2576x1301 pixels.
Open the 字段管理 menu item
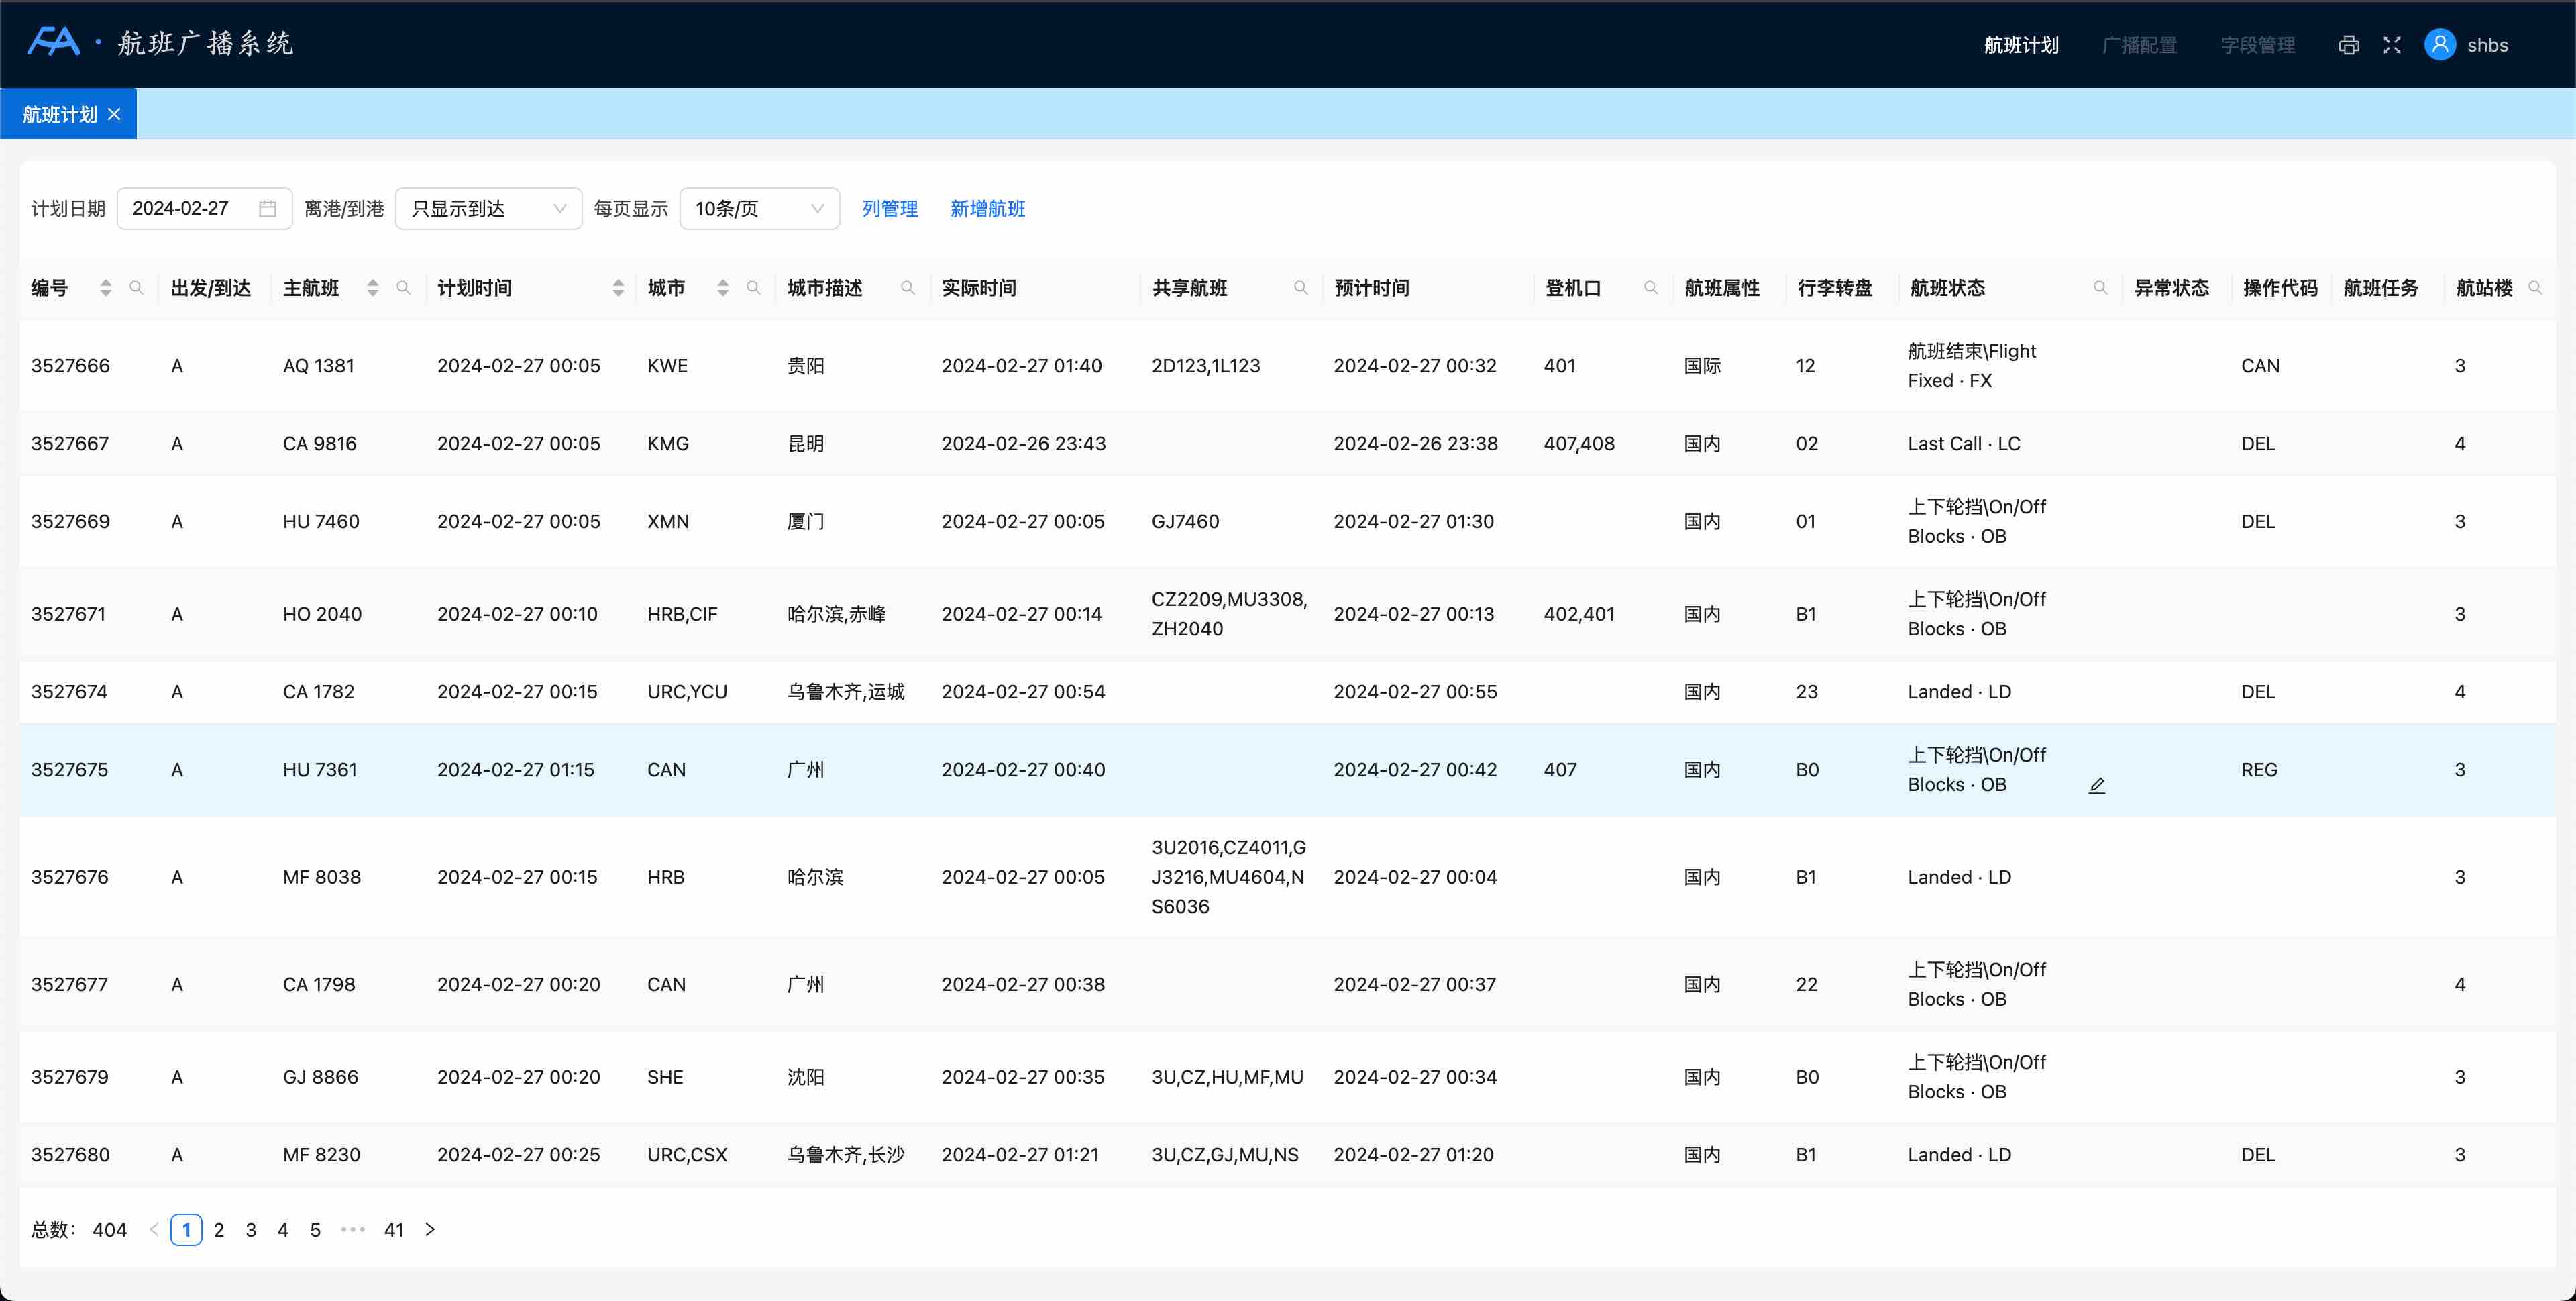(x=2257, y=45)
